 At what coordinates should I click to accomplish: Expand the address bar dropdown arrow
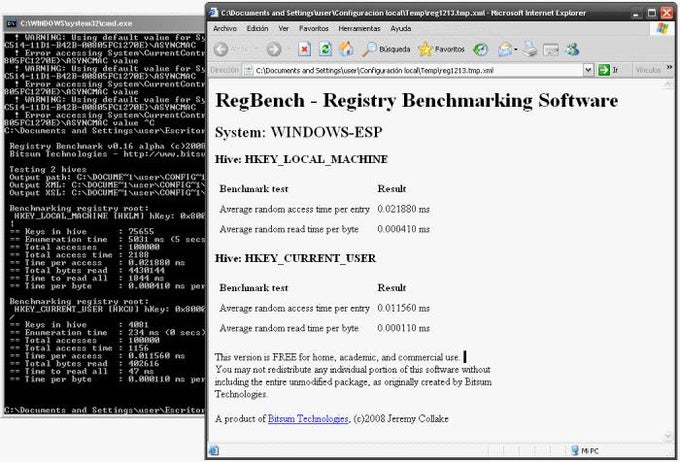(588, 70)
